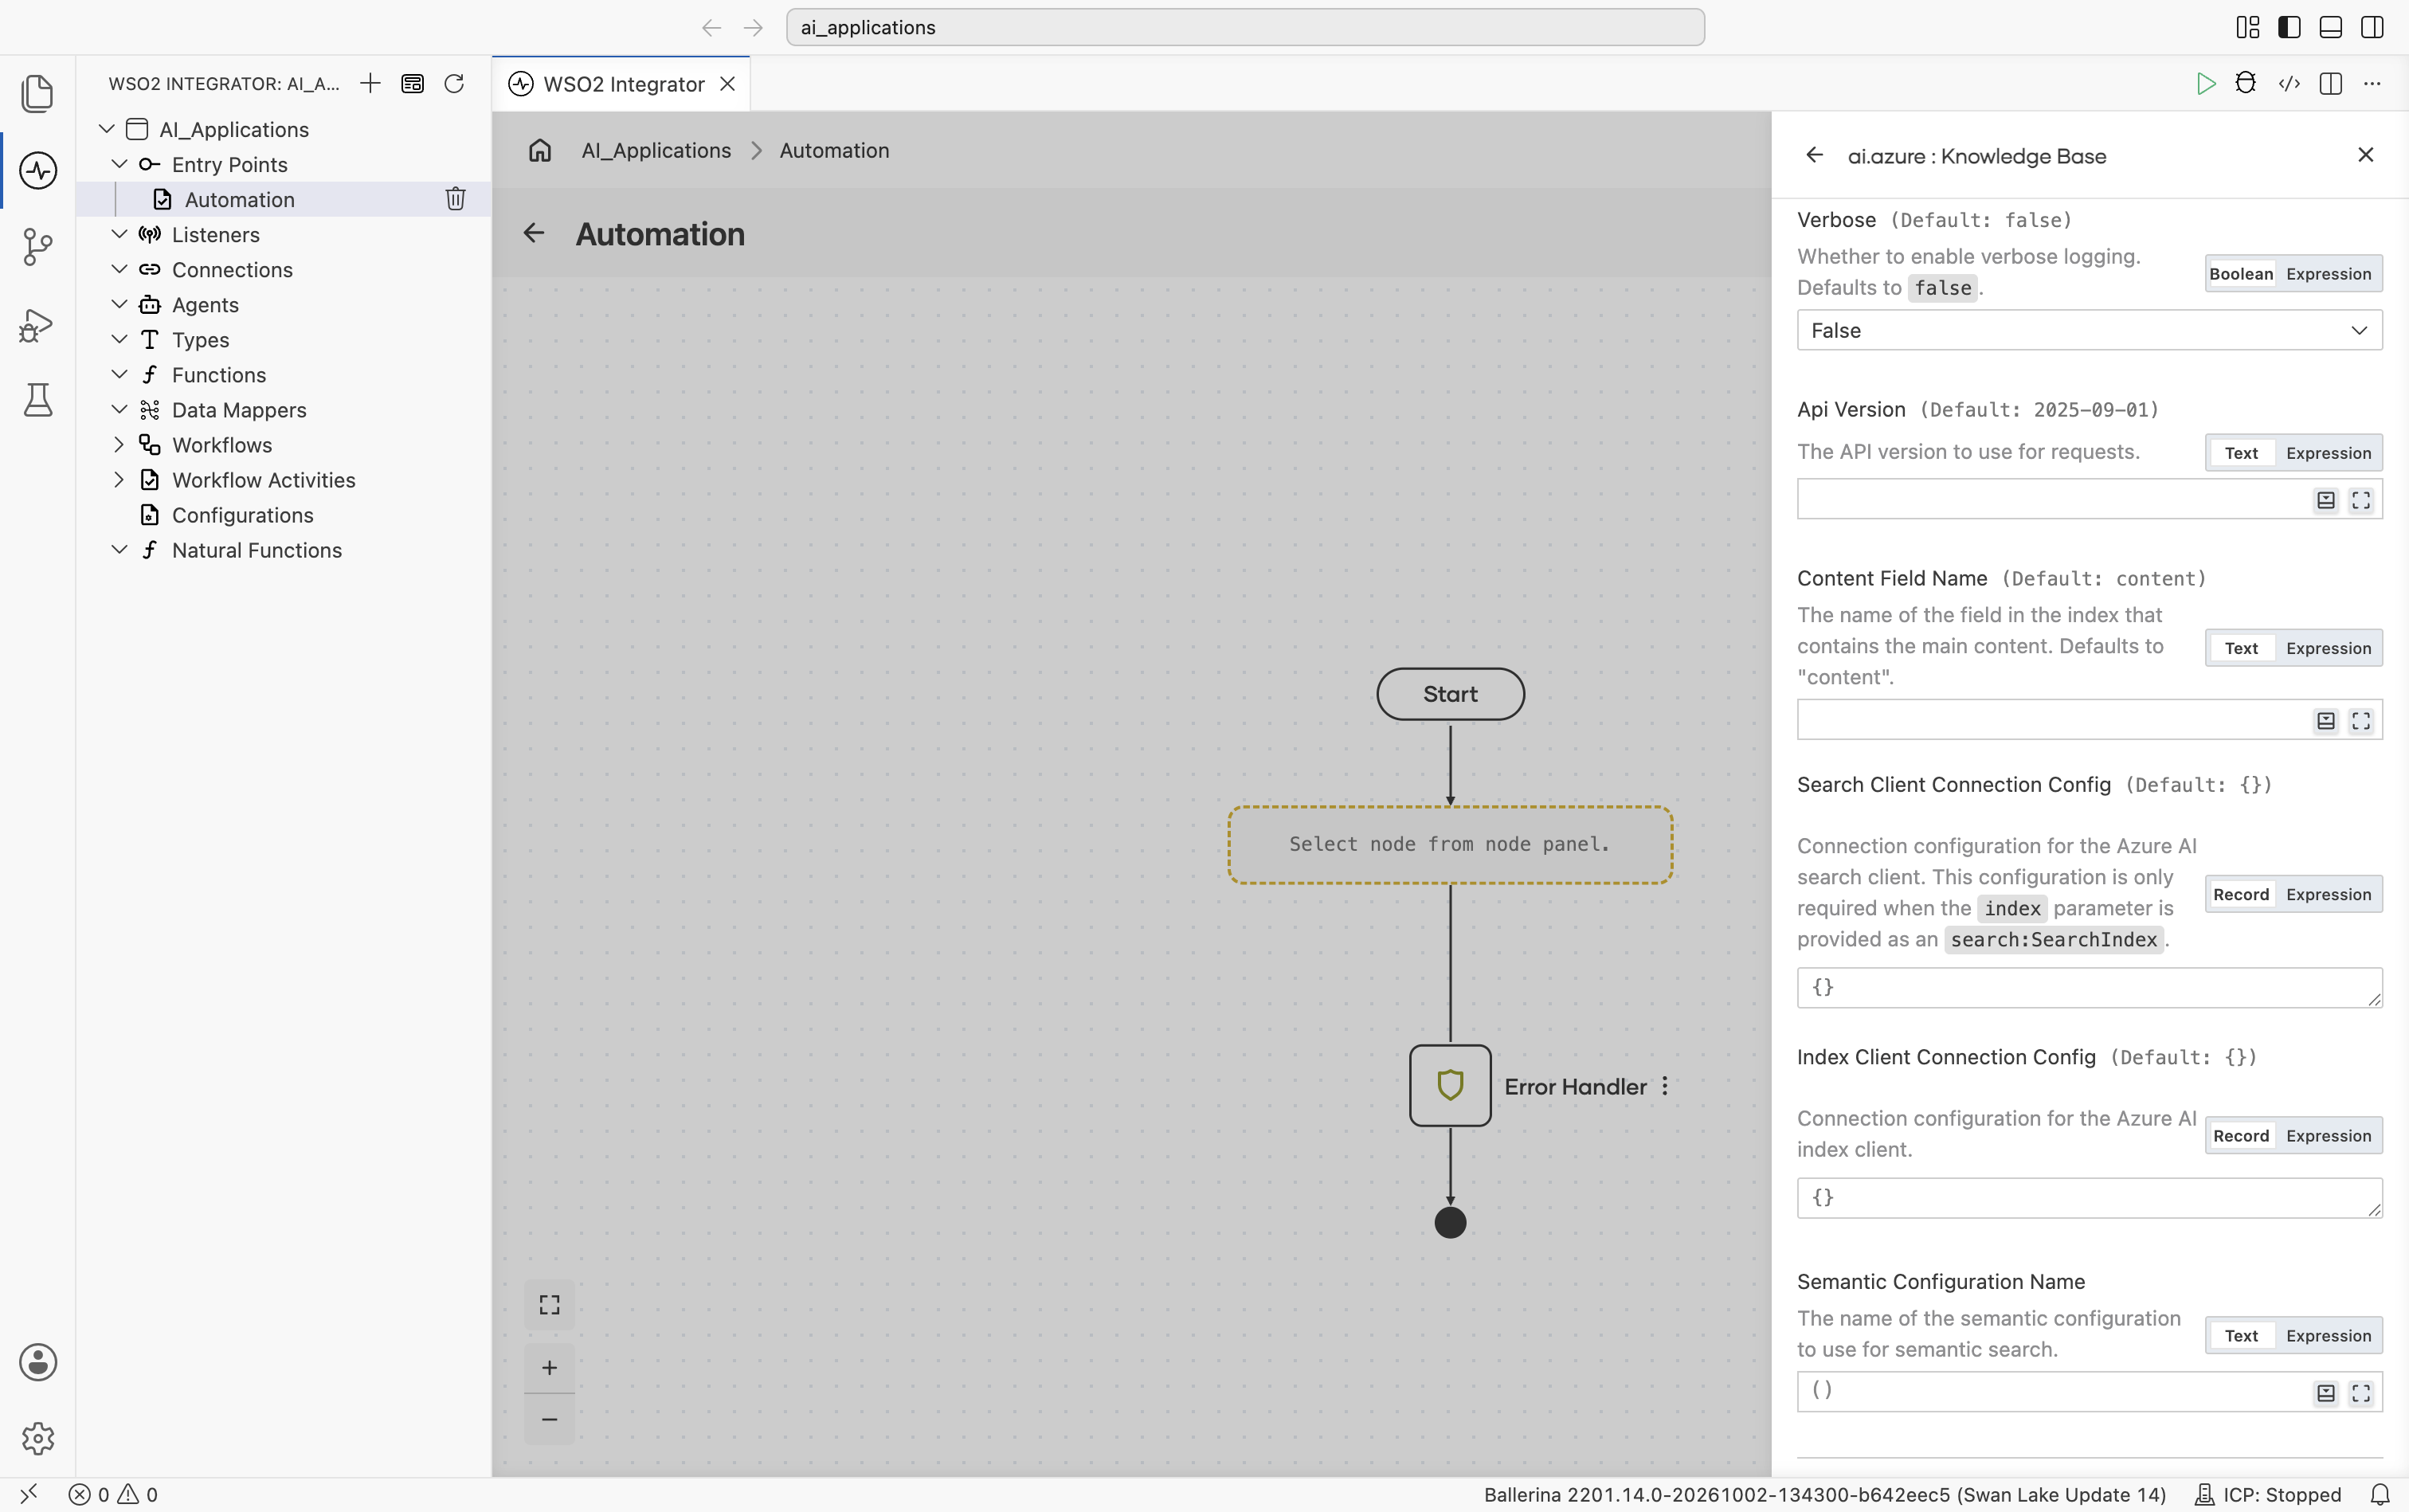Open the Run and Debug view icon
Screen dimensions: 2409x1512
pos(38,324)
